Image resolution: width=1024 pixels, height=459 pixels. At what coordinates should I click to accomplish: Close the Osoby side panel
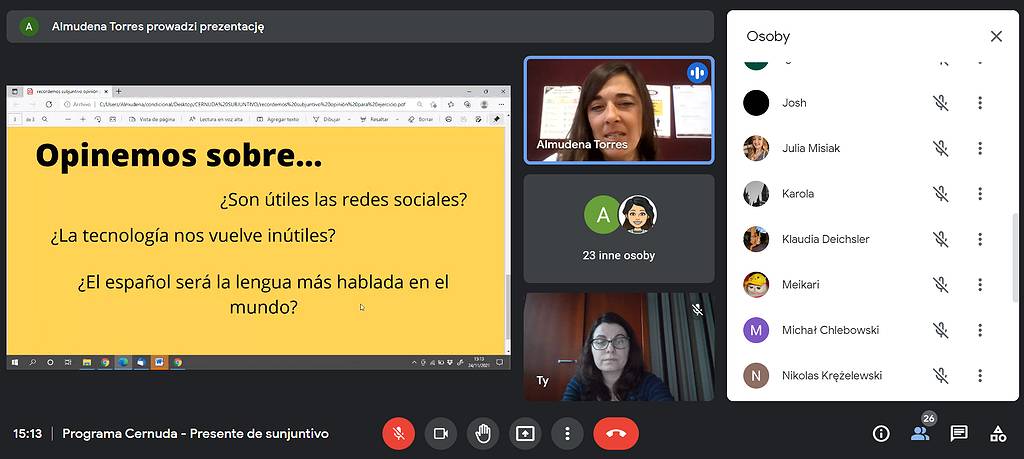[996, 37]
